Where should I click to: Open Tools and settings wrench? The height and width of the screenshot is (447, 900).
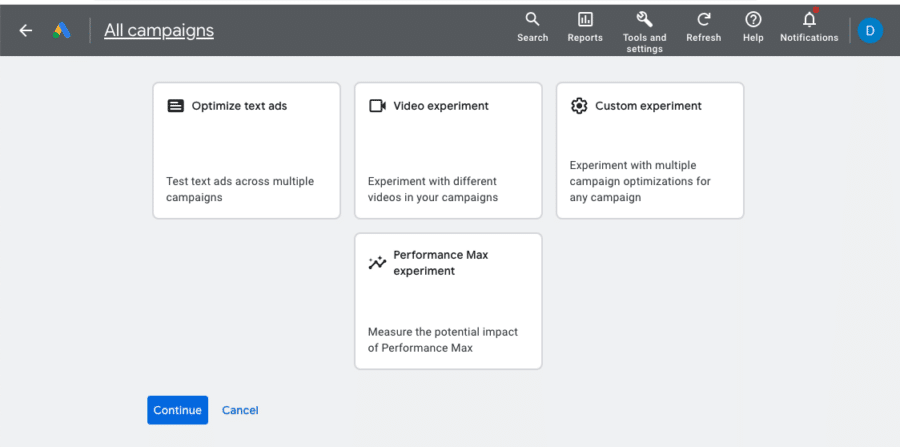pos(645,20)
